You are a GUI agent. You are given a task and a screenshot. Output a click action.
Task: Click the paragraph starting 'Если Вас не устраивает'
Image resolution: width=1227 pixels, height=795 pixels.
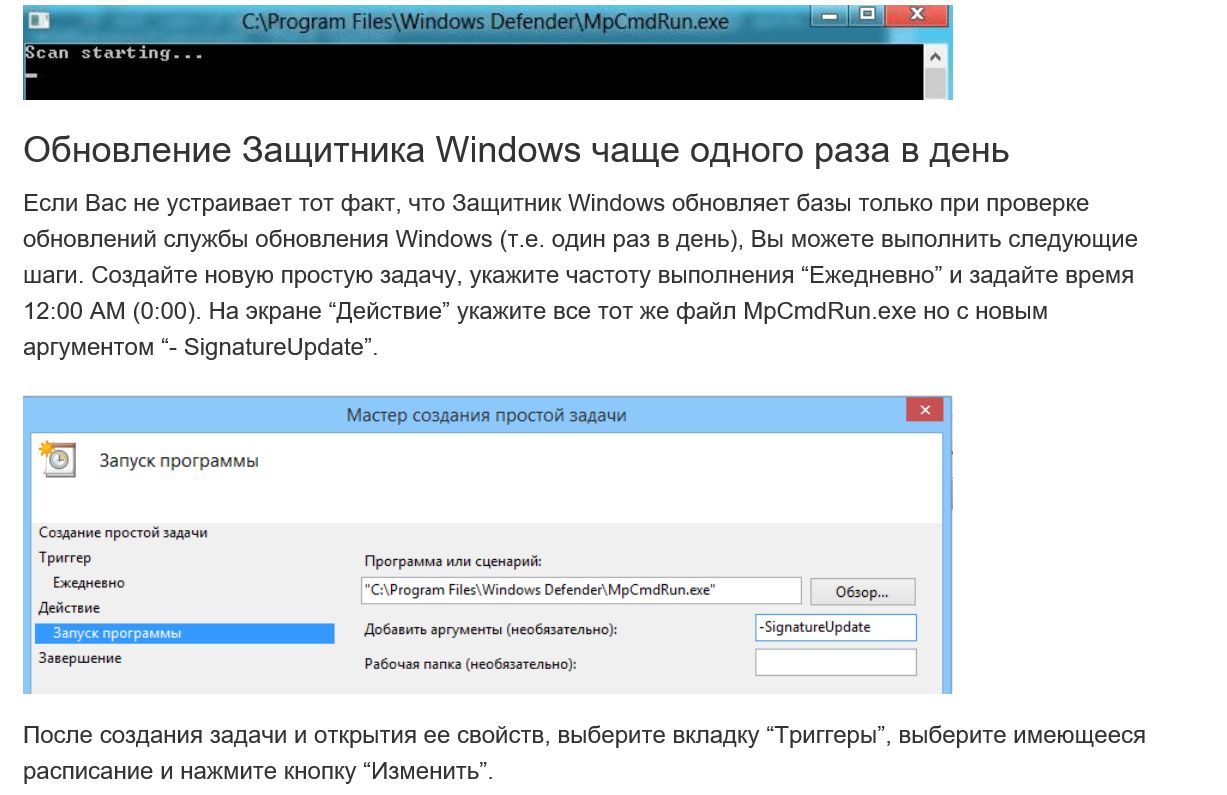tap(580, 275)
